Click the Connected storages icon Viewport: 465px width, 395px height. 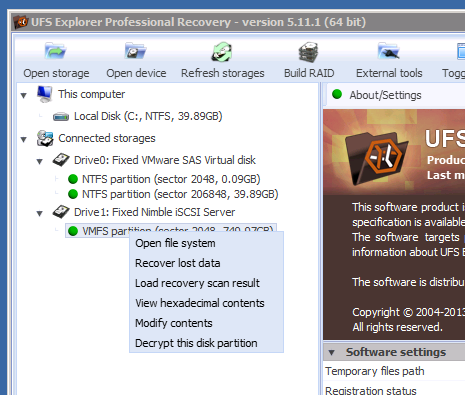click(x=45, y=138)
